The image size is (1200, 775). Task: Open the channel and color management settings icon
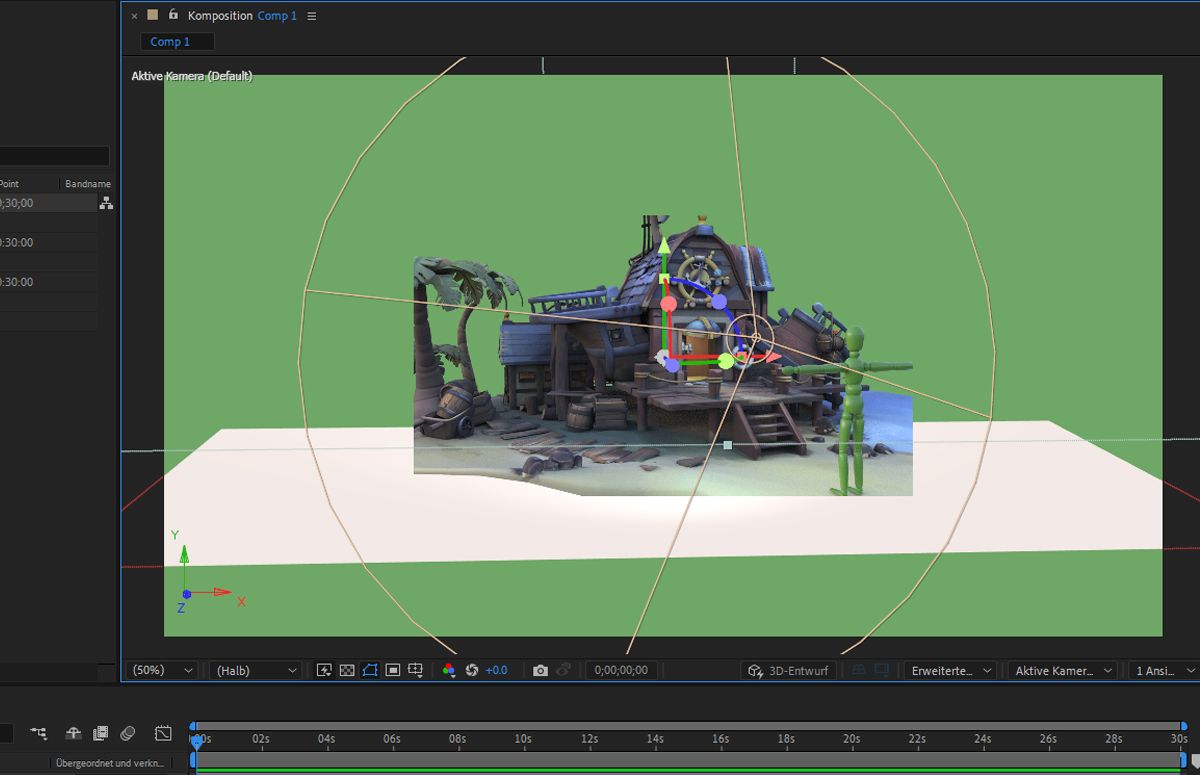[x=449, y=670]
